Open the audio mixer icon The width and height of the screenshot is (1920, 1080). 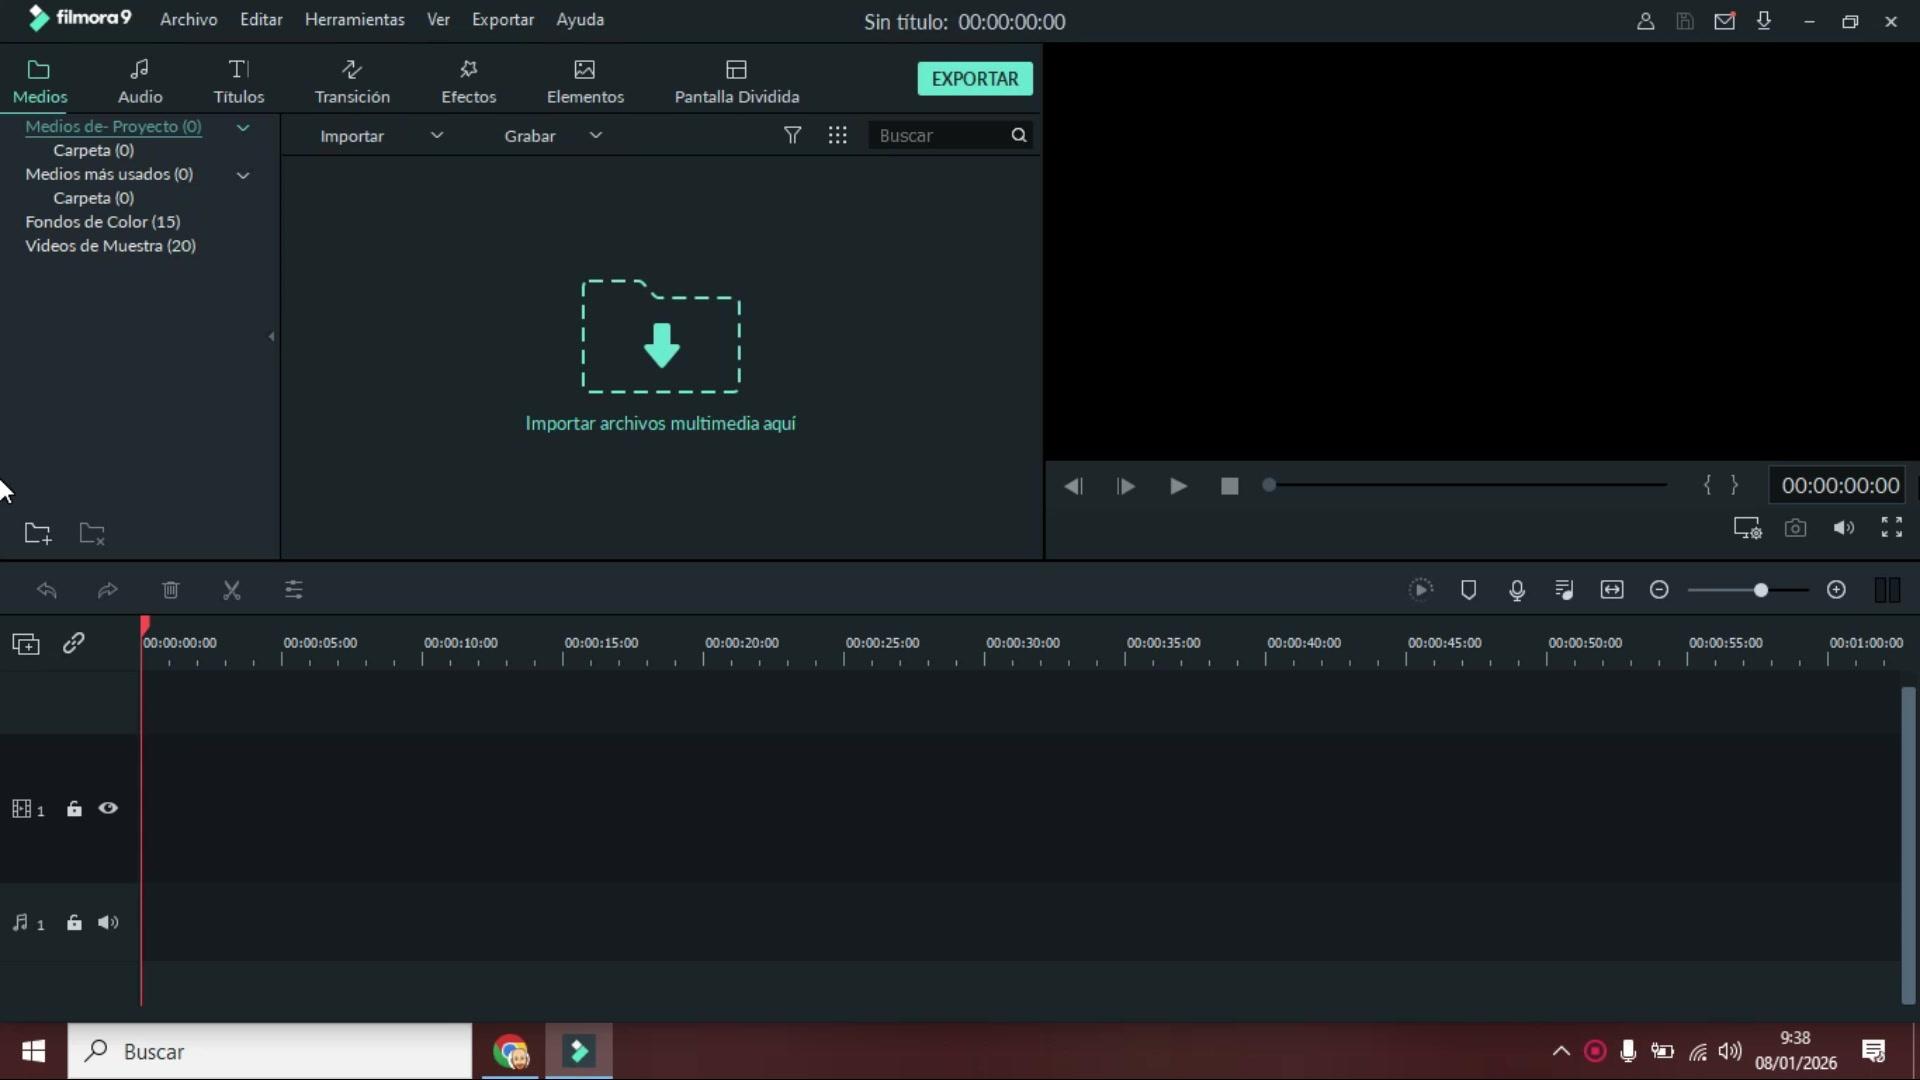click(1565, 590)
